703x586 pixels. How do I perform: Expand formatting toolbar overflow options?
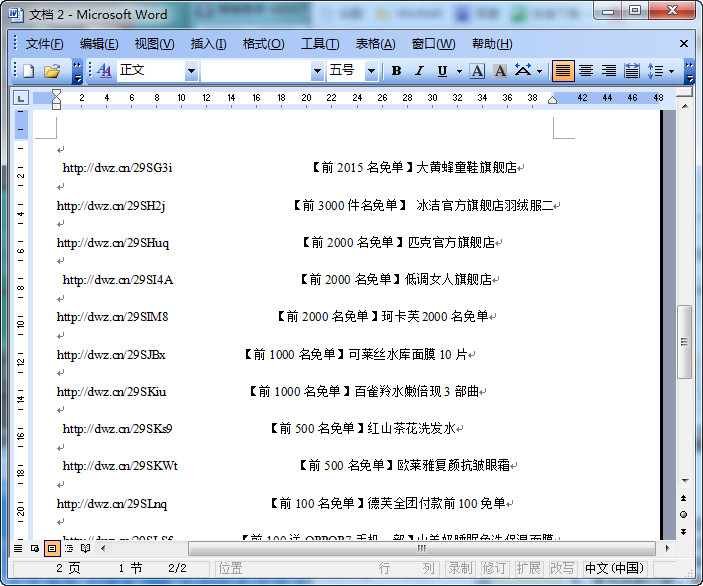coord(690,72)
